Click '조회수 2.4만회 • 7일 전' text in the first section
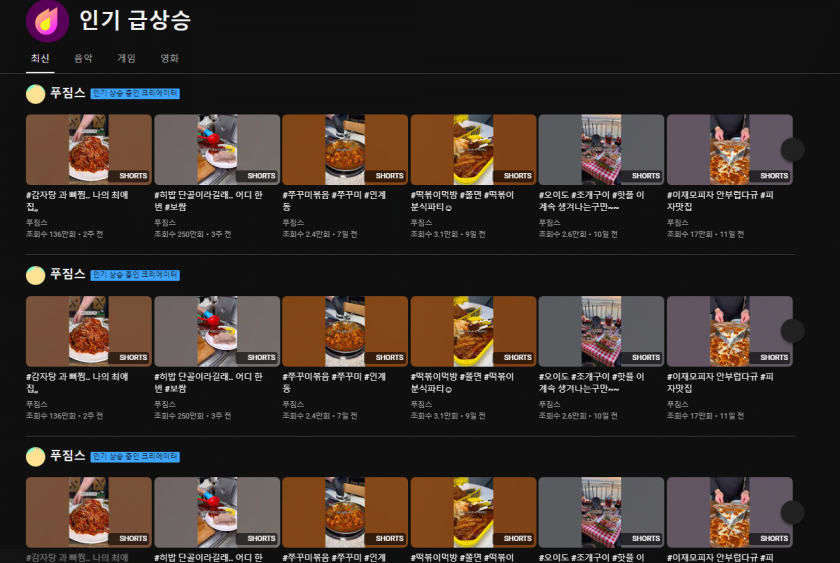 click(x=319, y=234)
